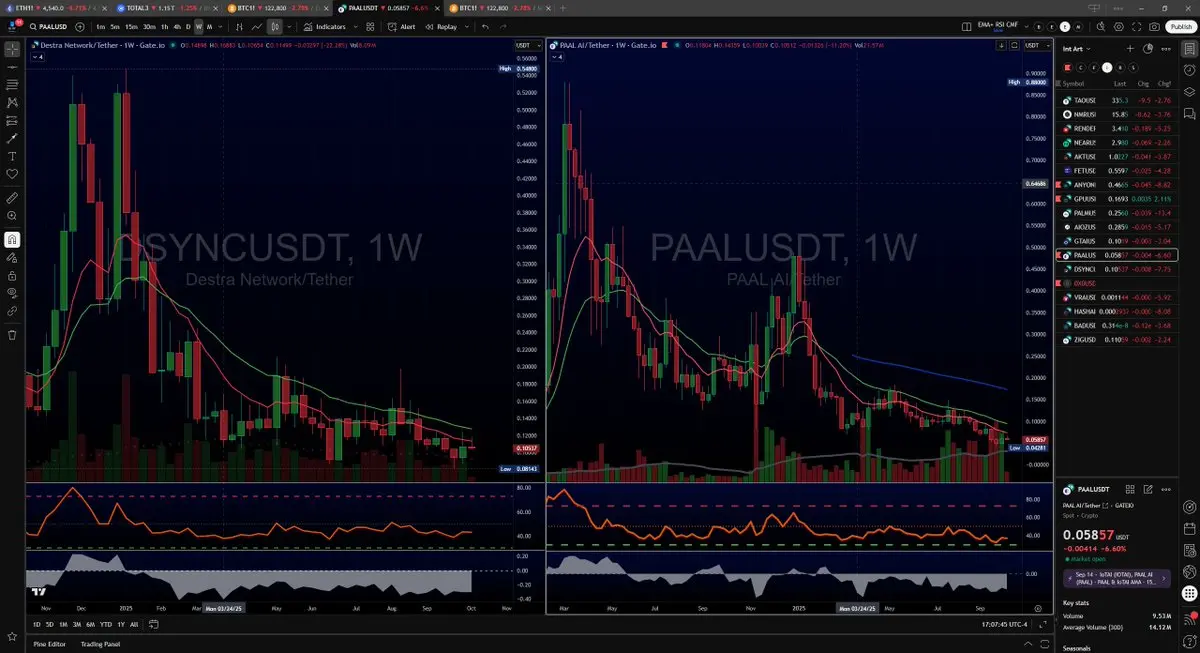This screenshot has width=1200, height=653.
Task: Expand Destra chart indicator legend chevron
Action: (x=38, y=57)
